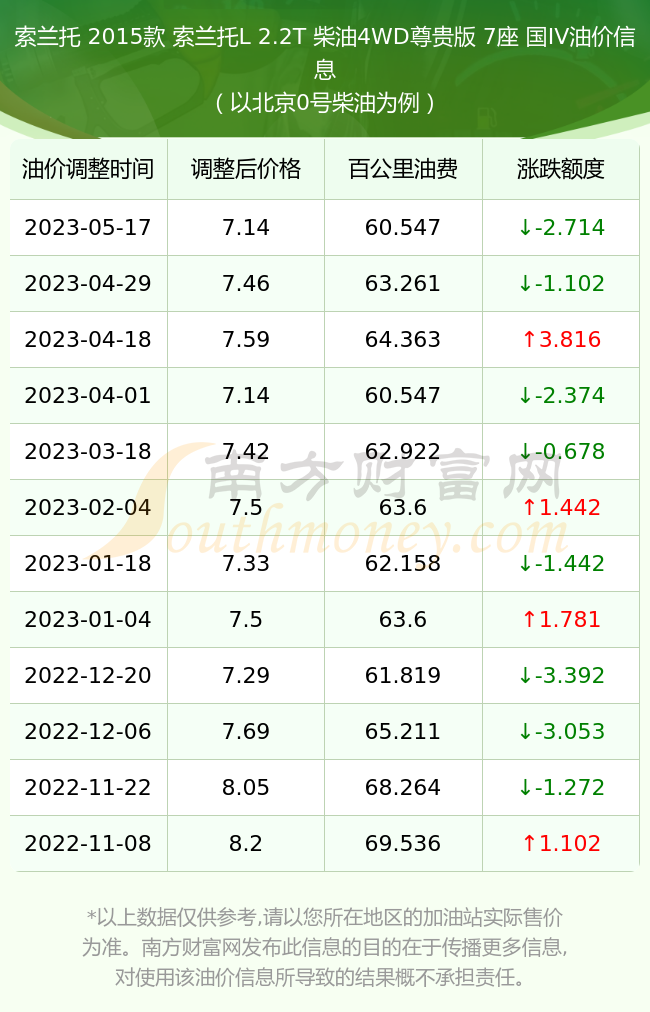The image size is (650, 1012).
Task: Click price 8.05 in the 2022-11-22 row
Action: (246, 787)
